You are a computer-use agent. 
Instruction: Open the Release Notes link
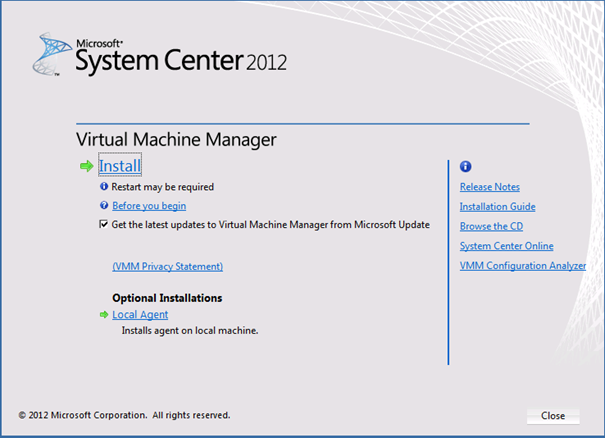490,187
